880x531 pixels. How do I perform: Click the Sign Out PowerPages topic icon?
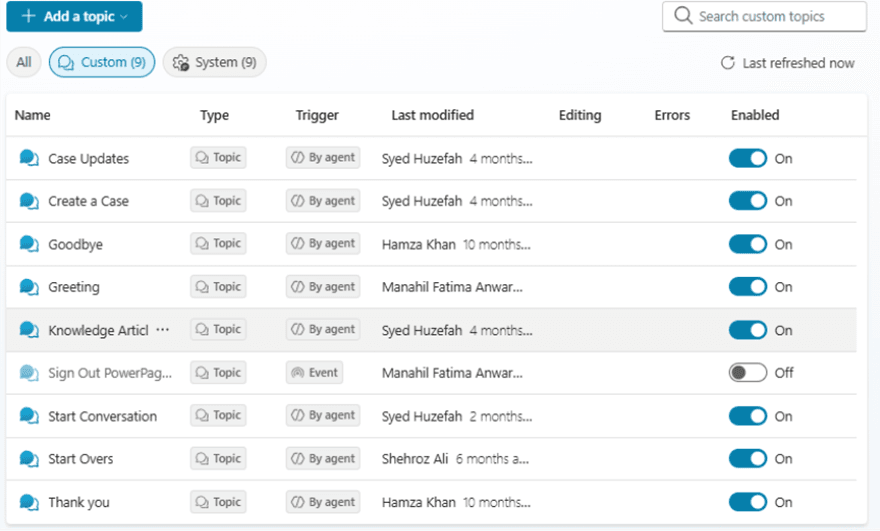[x=29, y=373]
